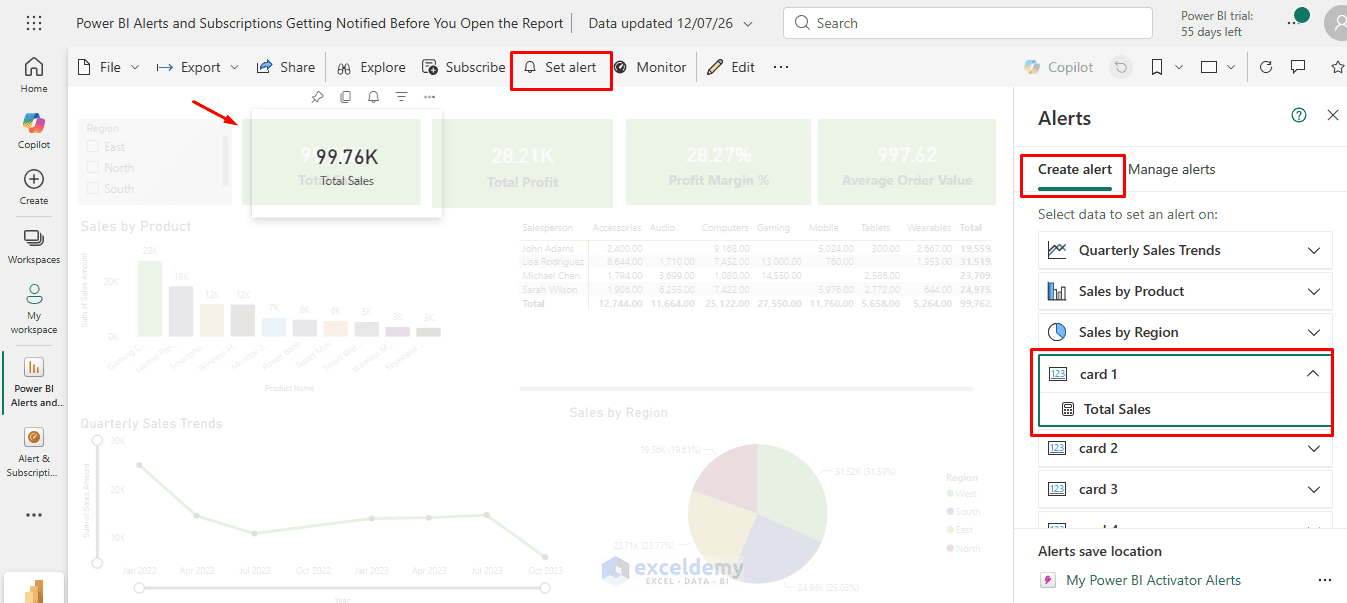Viewport: 1347px width, 603px height.
Task: Click the Copilot button in the toolbar
Action: [1058, 67]
